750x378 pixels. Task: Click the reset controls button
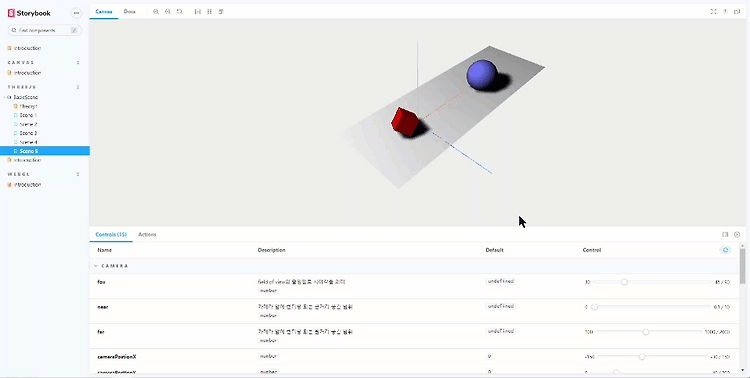tap(726, 250)
